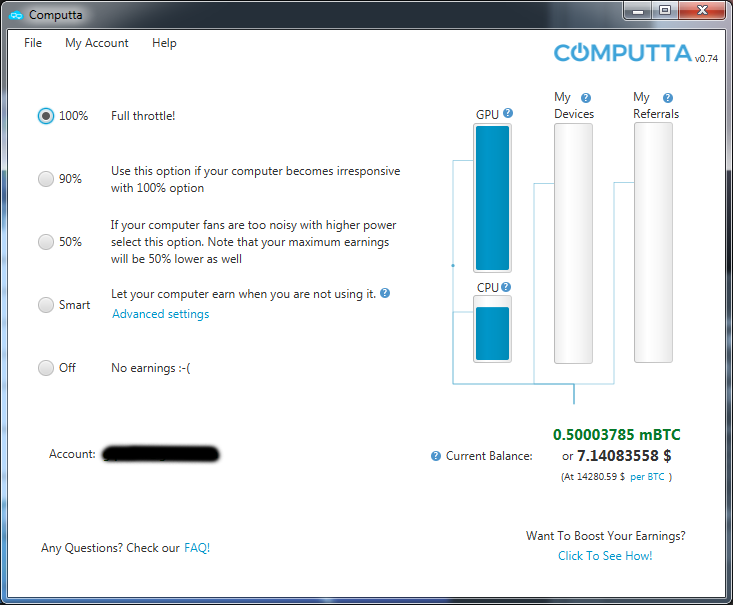
Task: Click the 'Full throttle!' description text
Action: point(143,116)
